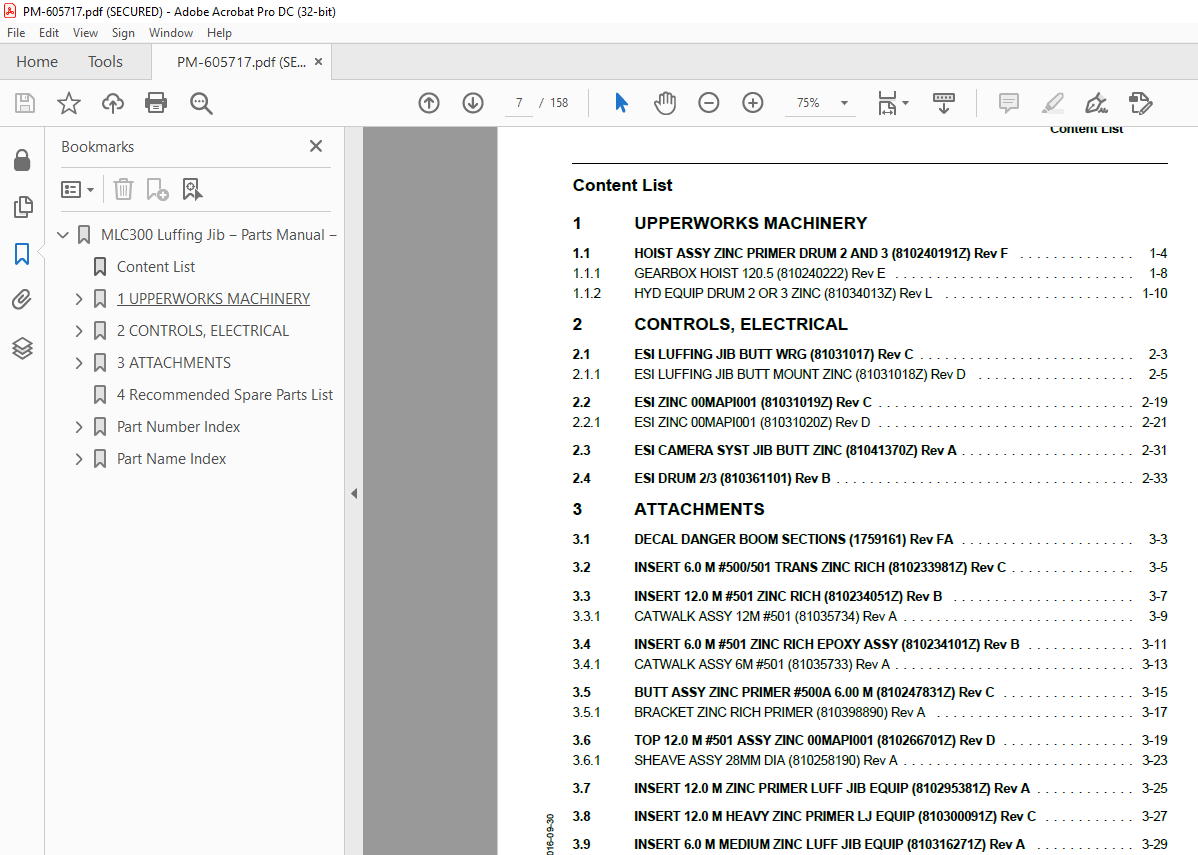Screen dimensions: 1198x855
Task: Open SHEAVE ASSY 28MM DIA entry
Action: [766, 760]
